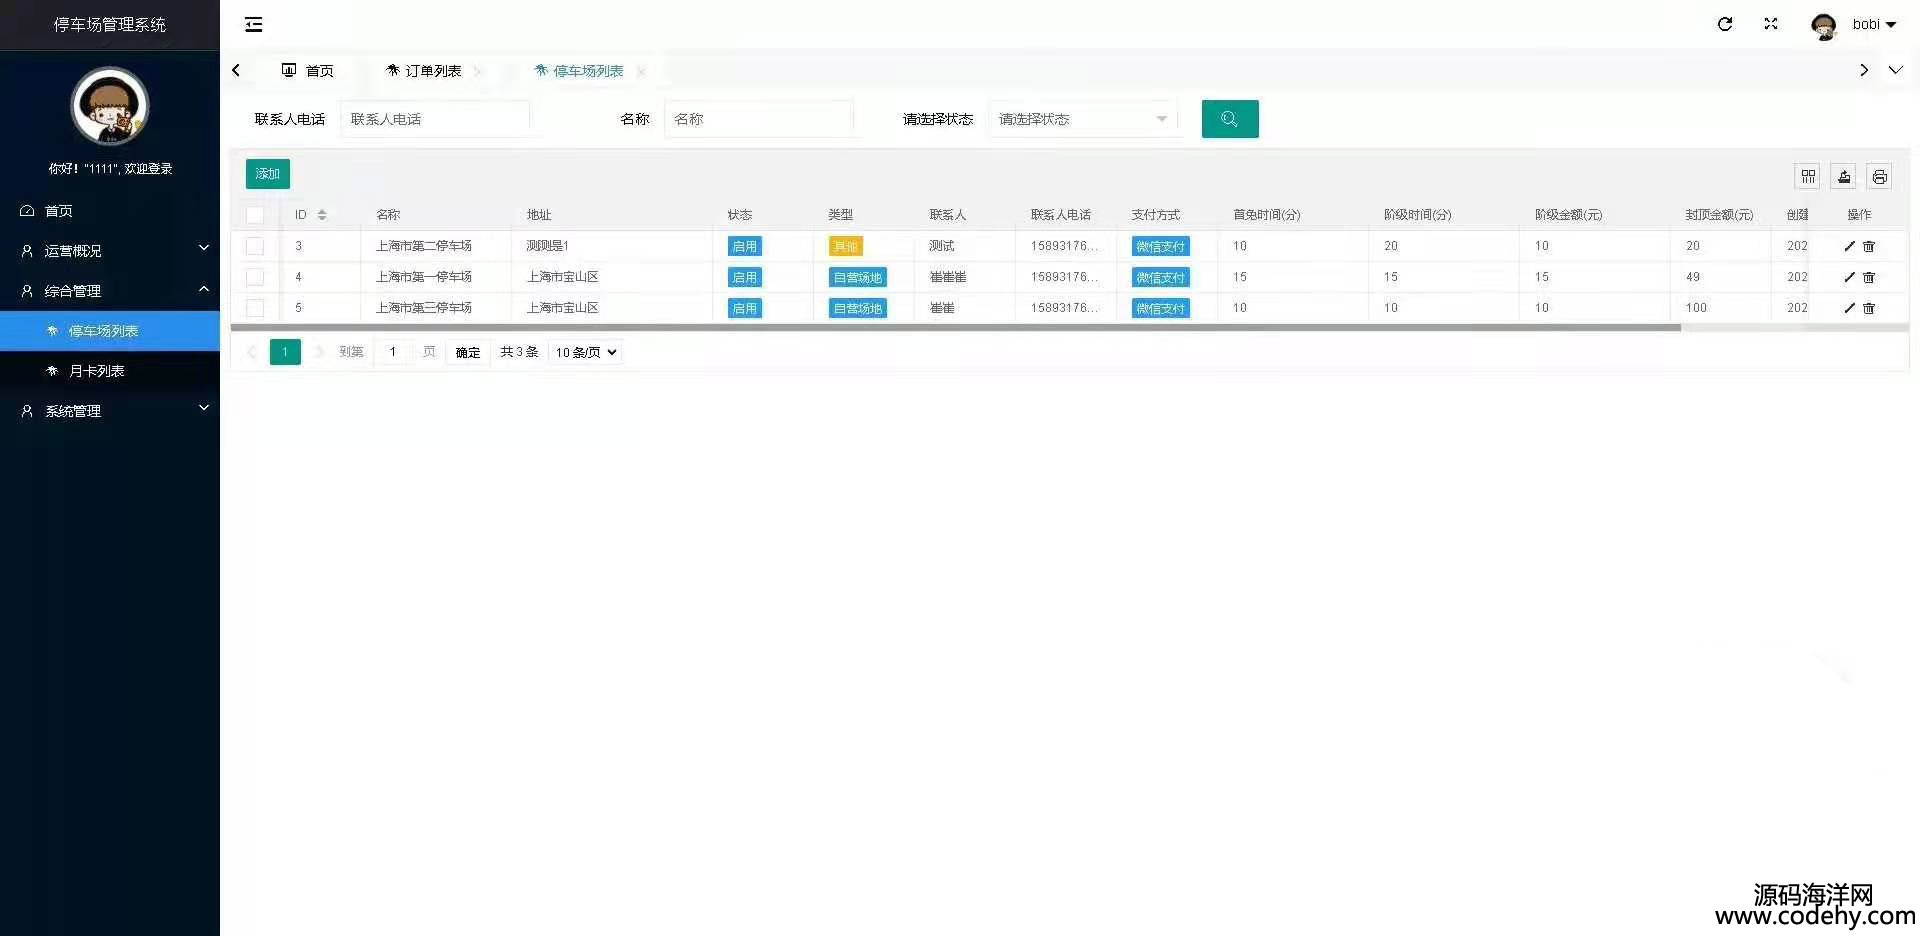Collapse 综合管理 in the sidebar
1920x936 pixels.
click(110, 291)
